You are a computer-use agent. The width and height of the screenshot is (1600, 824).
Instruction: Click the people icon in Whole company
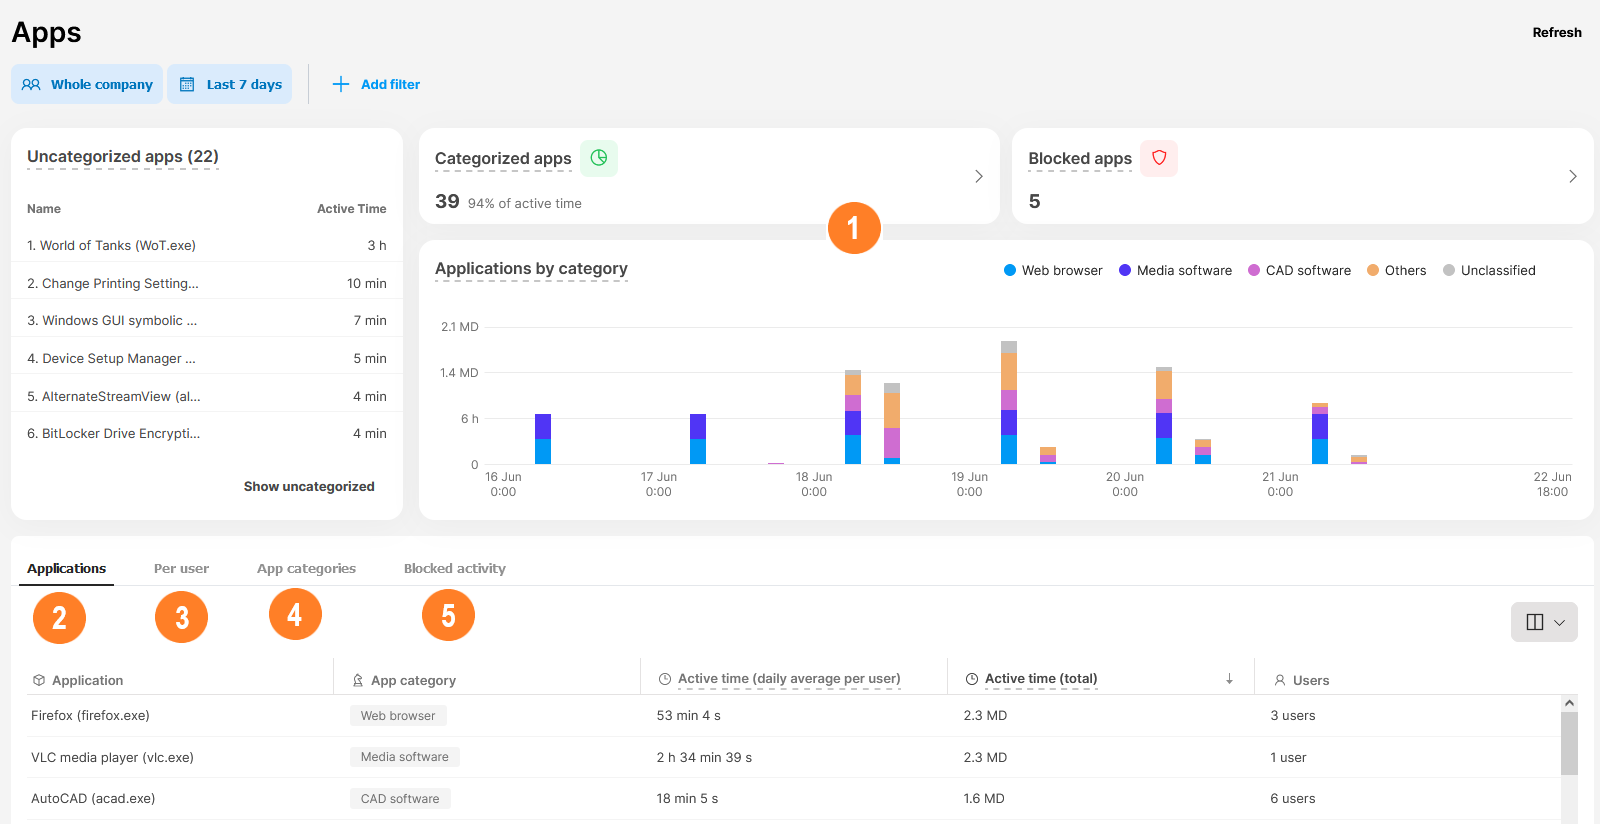pyautogui.click(x=31, y=84)
